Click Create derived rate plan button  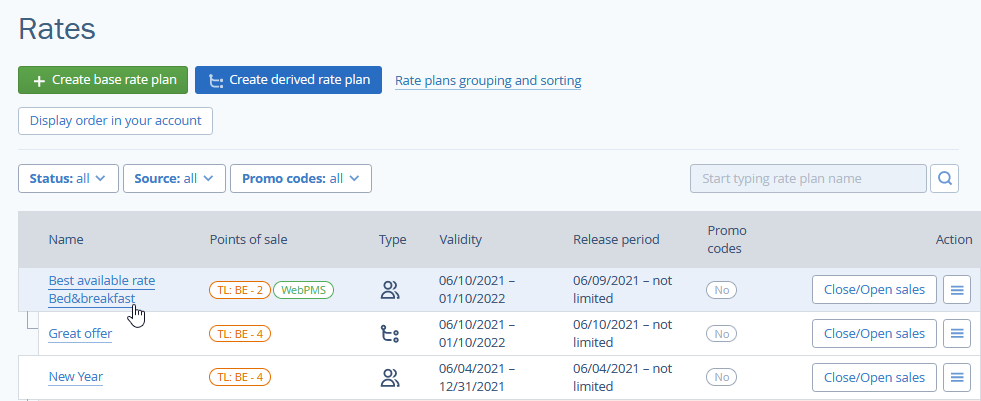288,80
